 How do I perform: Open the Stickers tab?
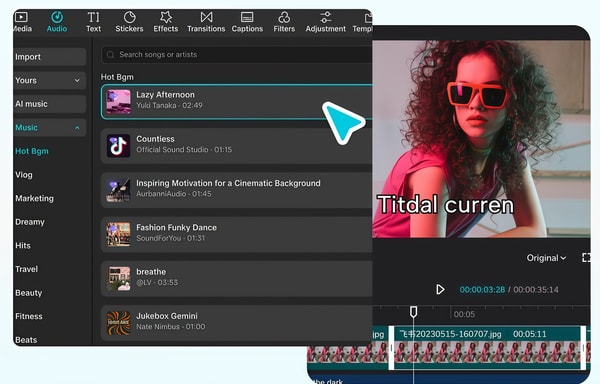click(129, 22)
